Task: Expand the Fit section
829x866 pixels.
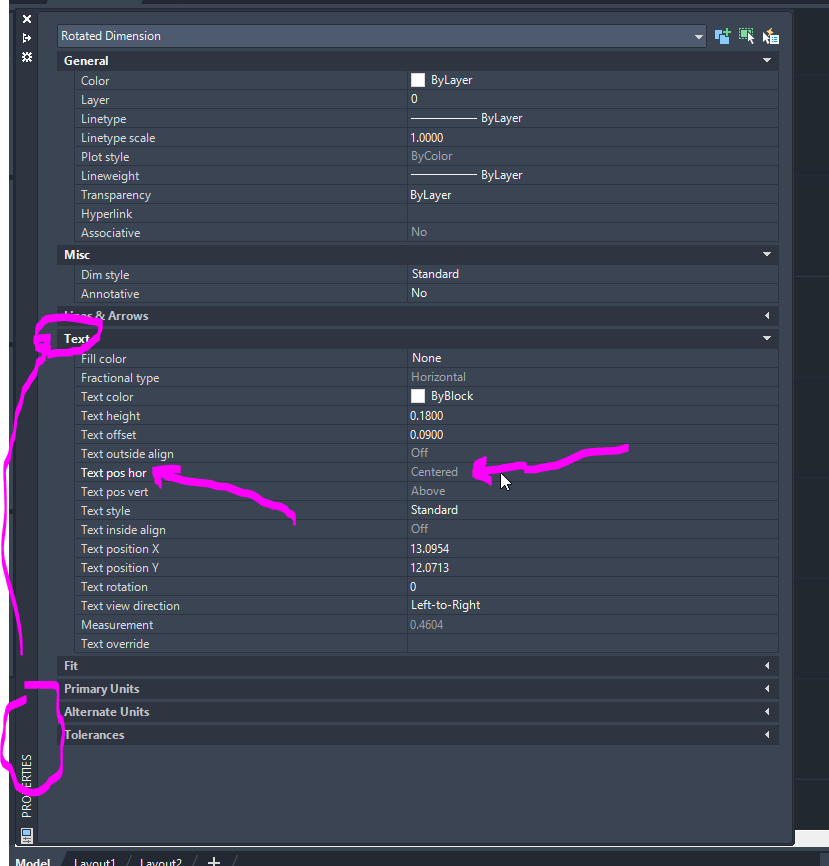Action: [x=766, y=665]
